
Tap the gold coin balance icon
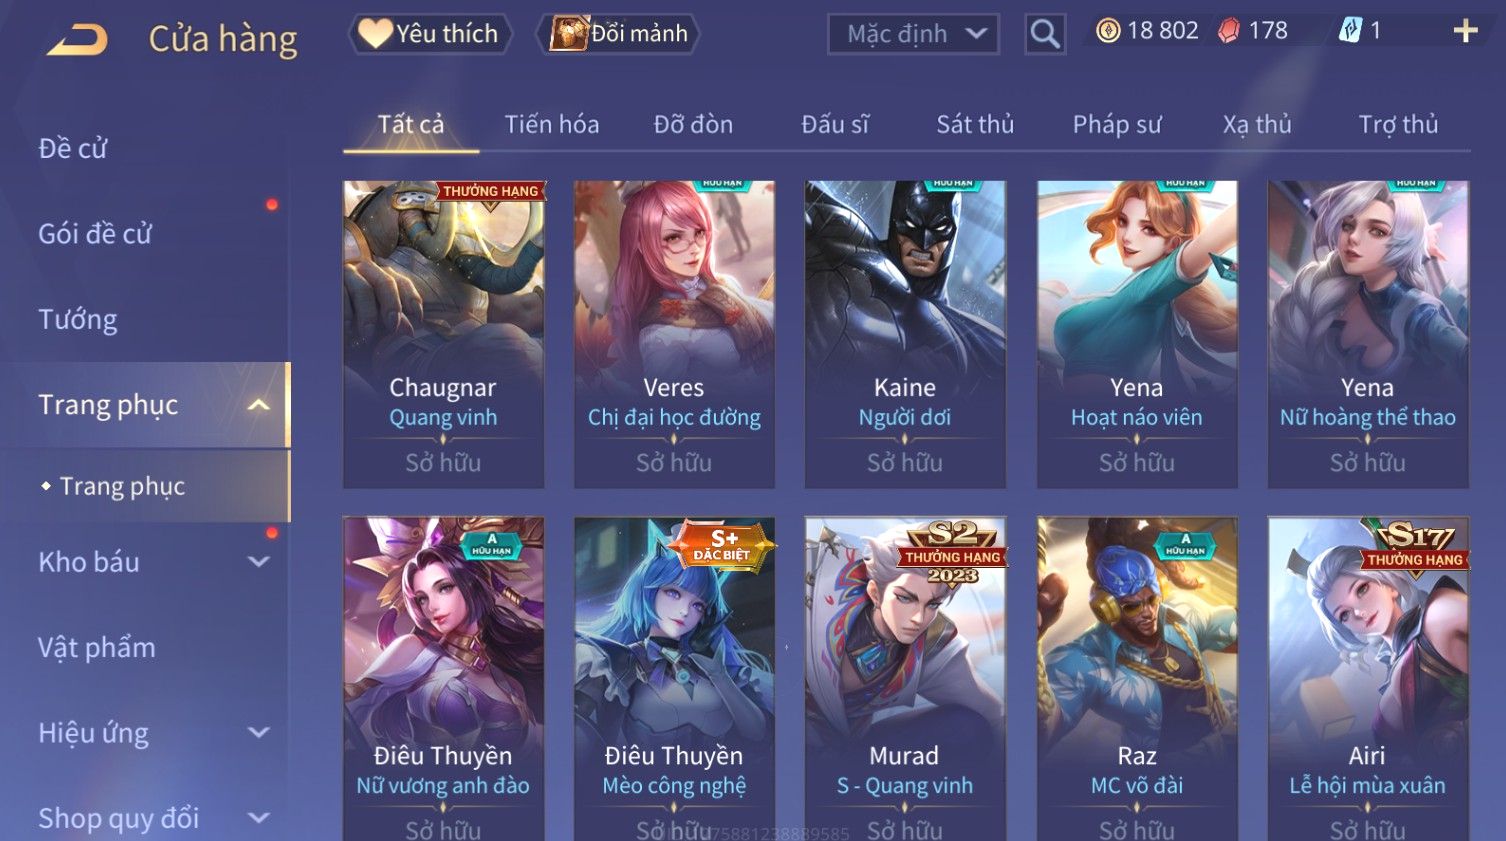tap(1108, 31)
